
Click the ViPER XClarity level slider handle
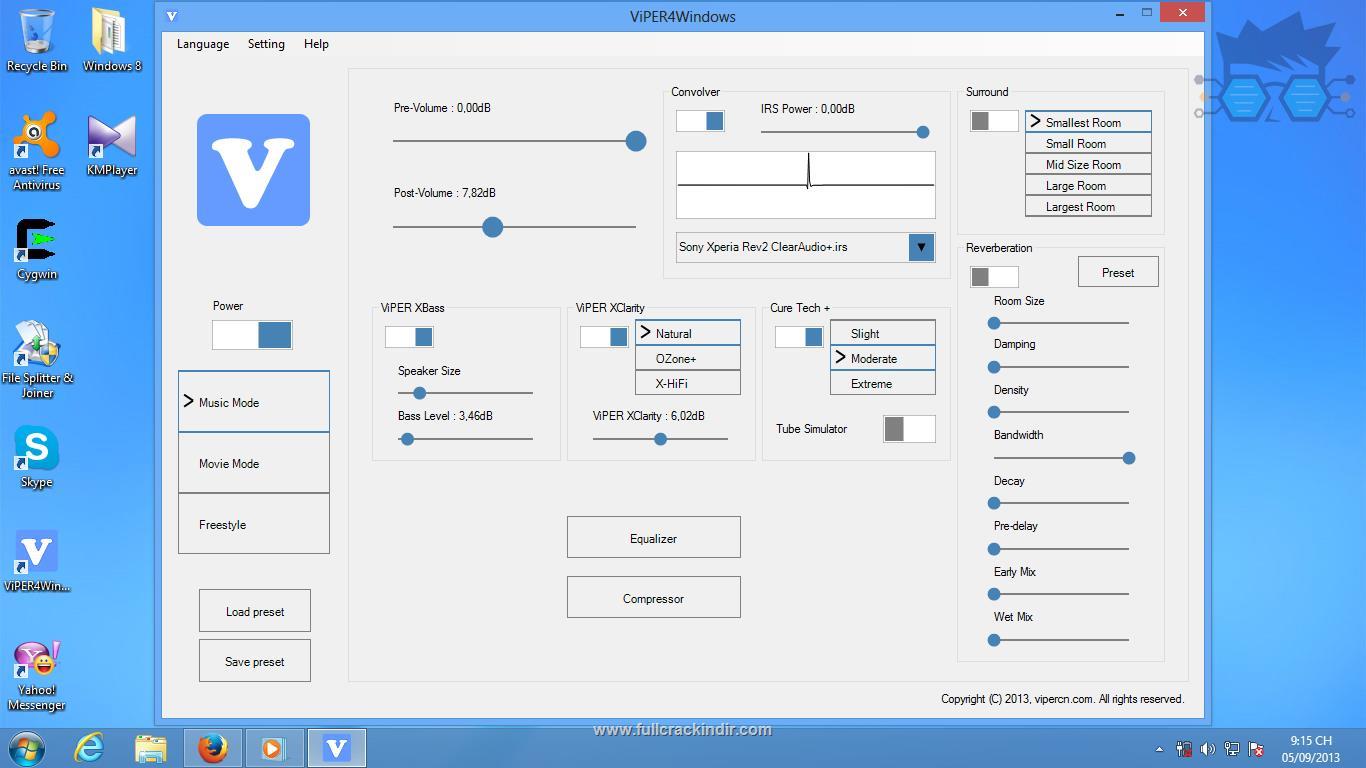[660, 439]
